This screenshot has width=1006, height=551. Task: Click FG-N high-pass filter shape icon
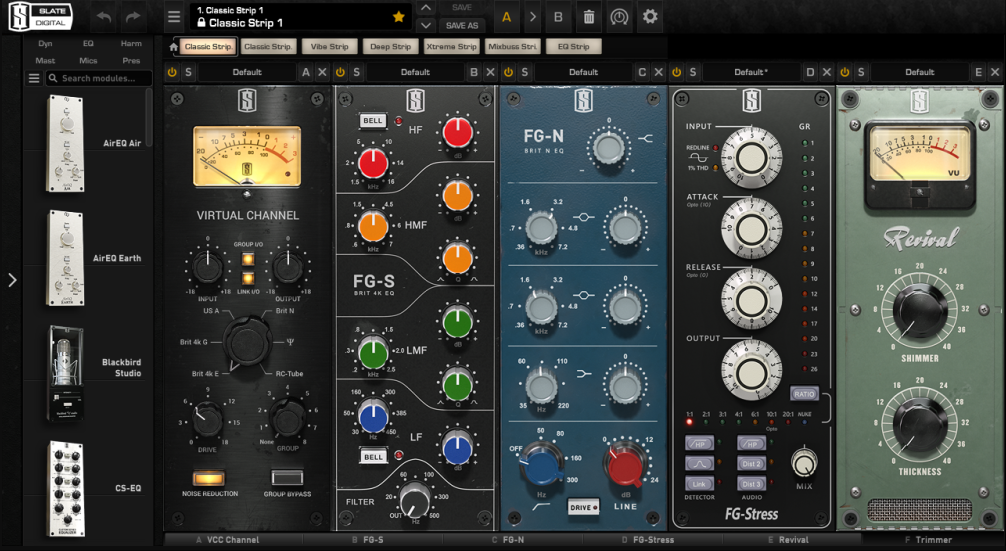click(540, 507)
